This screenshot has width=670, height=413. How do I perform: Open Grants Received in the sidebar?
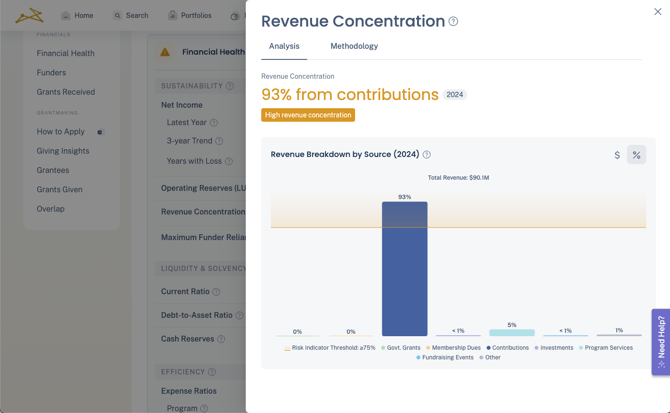click(x=66, y=92)
